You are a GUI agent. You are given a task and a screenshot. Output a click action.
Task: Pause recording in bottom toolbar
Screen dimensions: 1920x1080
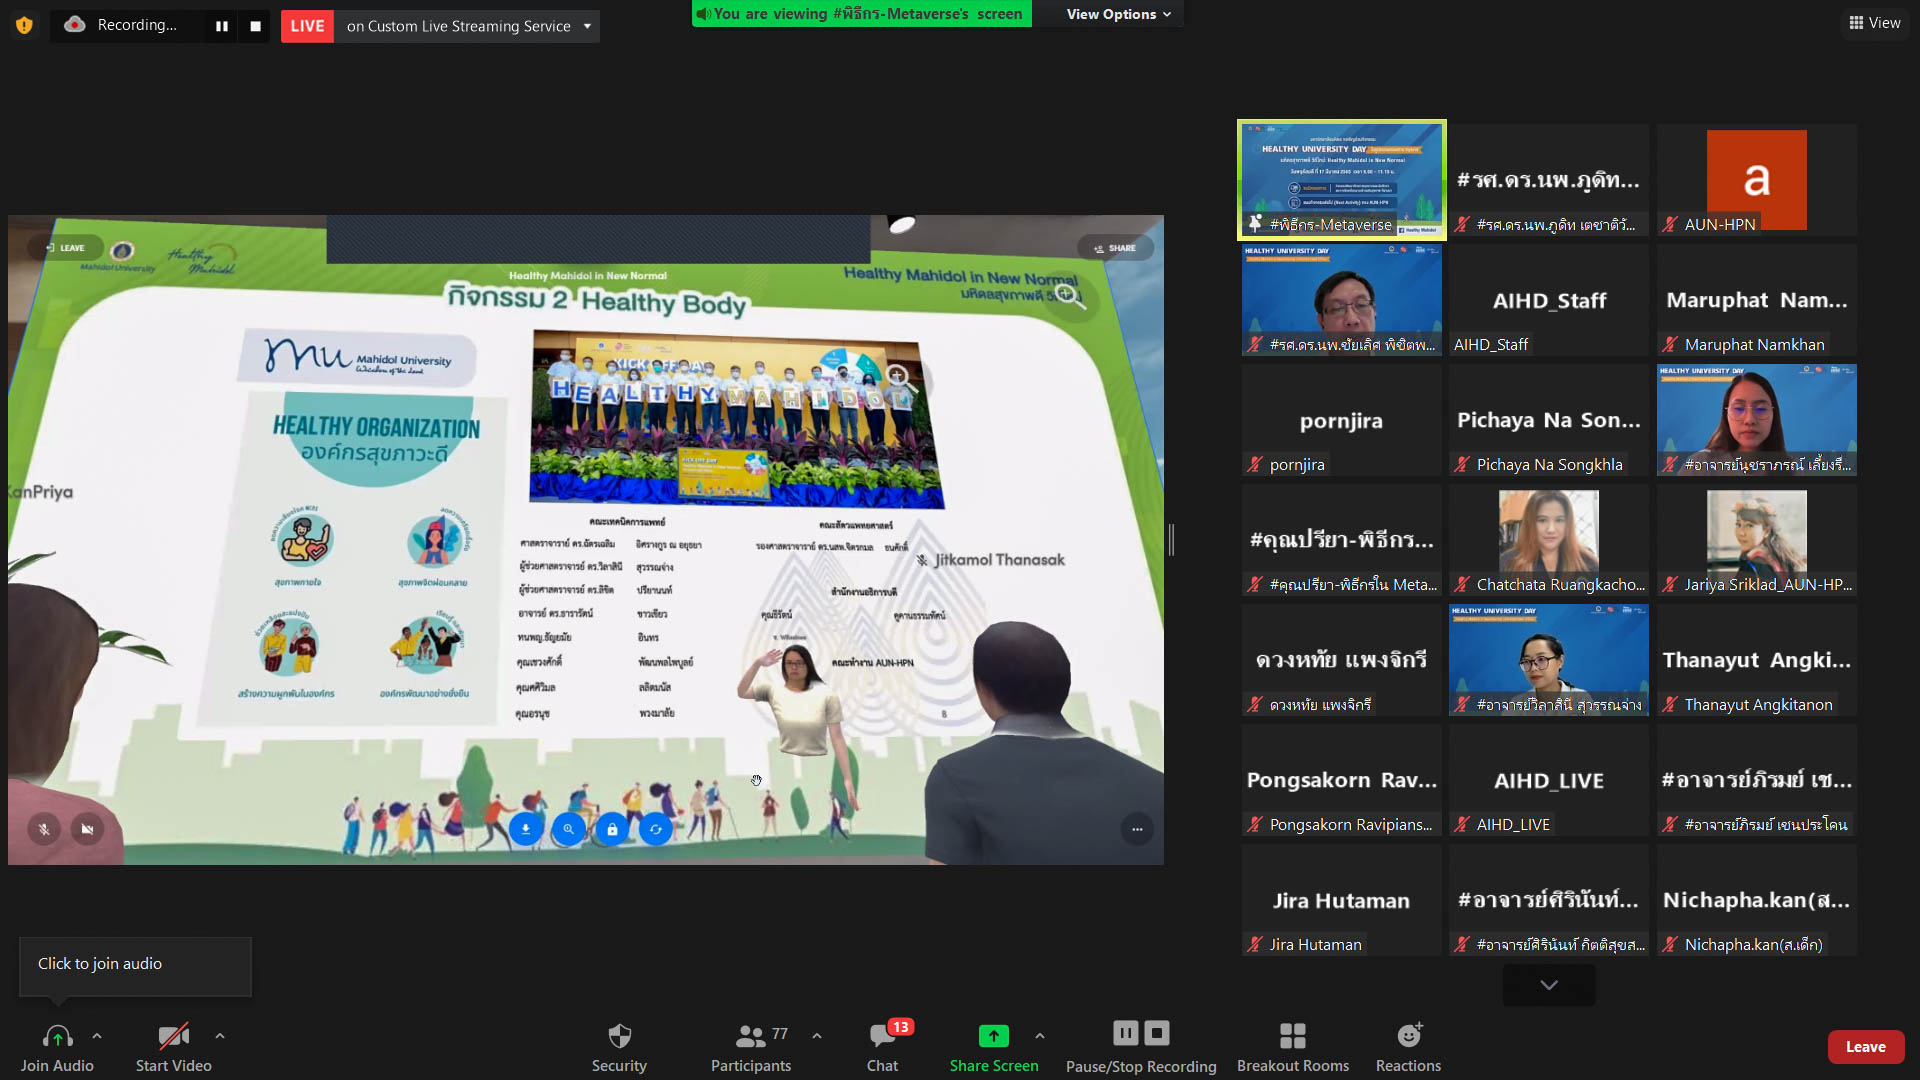click(1126, 1033)
